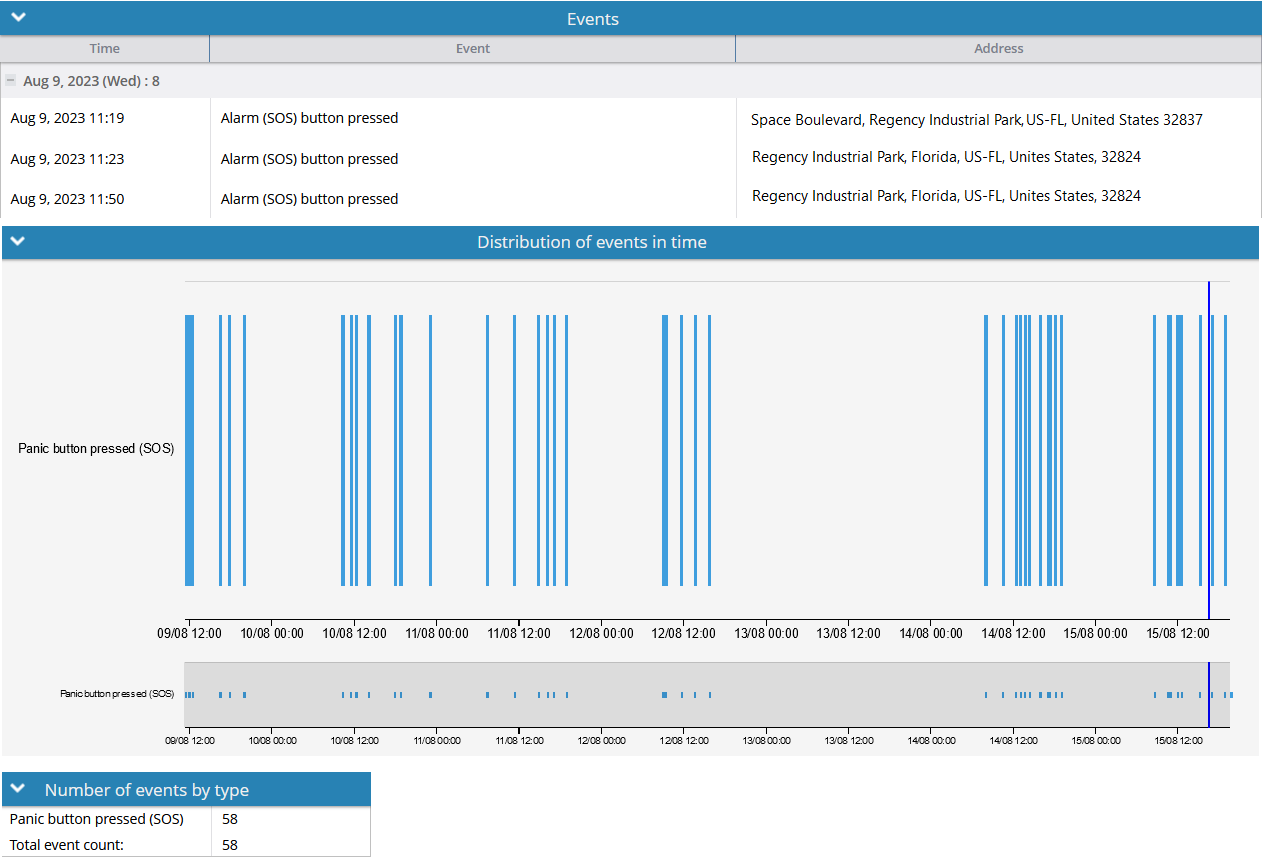Click the 13/08 00:00 main axis label
The width and height of the screenshot is (1269, 863).
766,633
